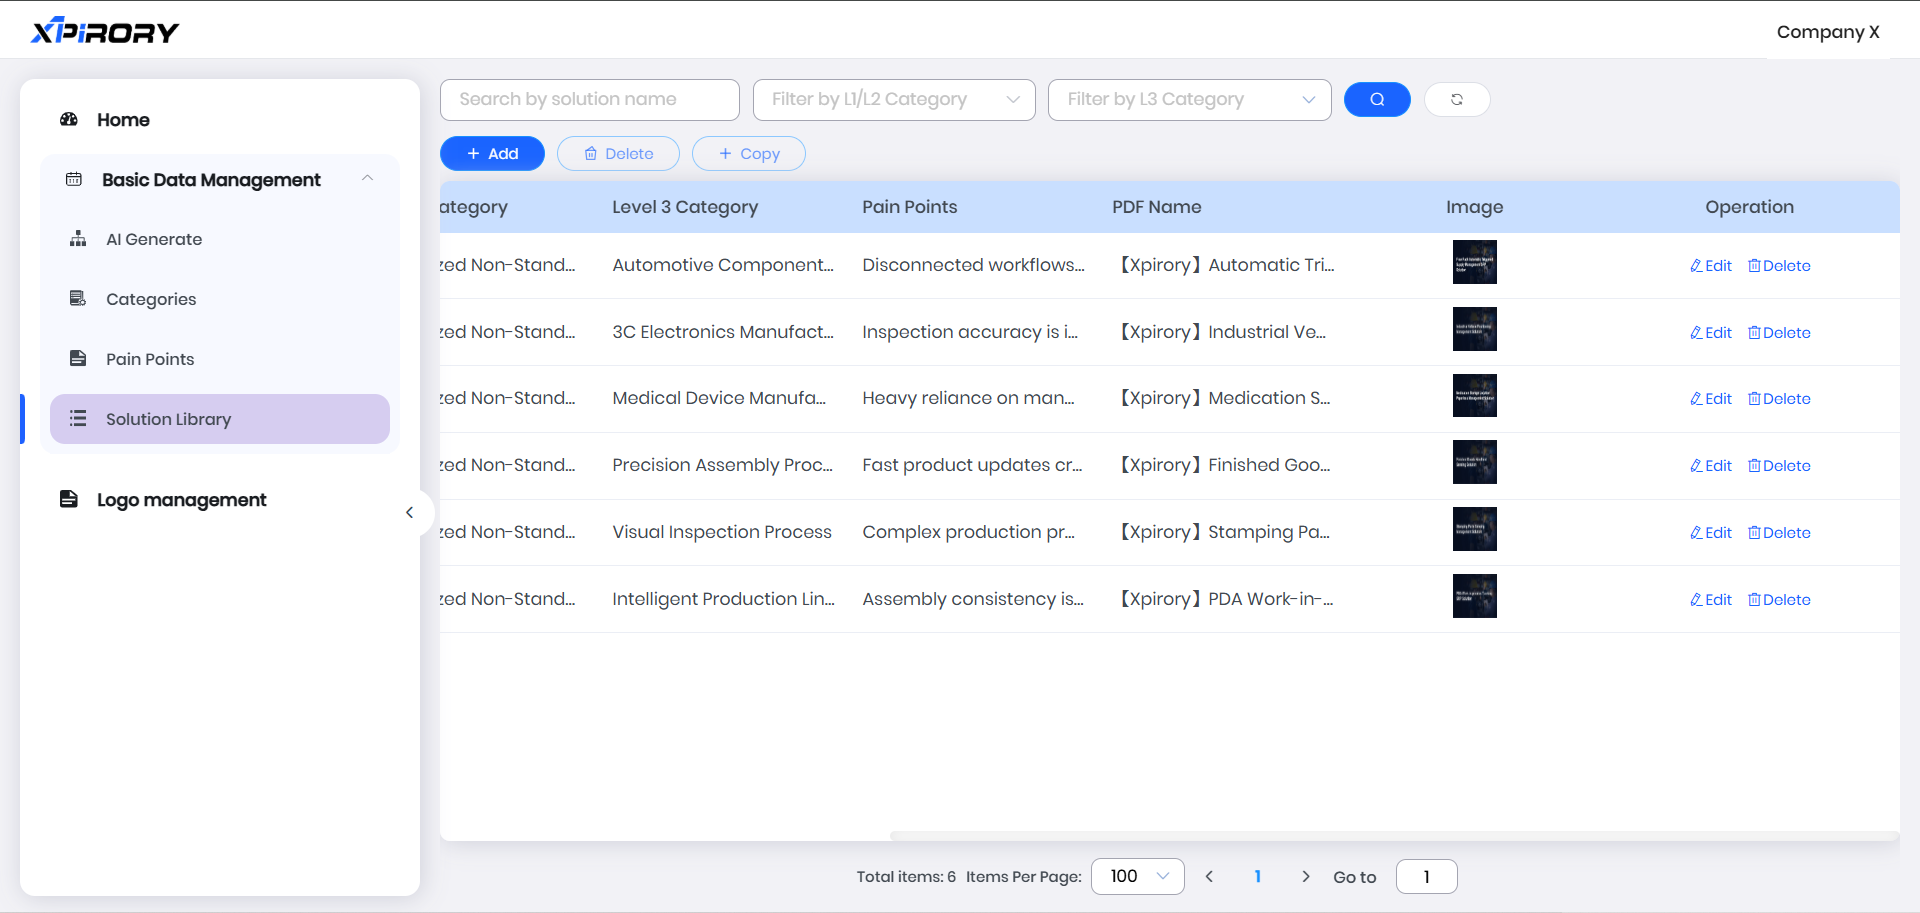Open the Medical Device row image thumbnail
This screenshot has width=1920, height=913.
[1474, 396]
